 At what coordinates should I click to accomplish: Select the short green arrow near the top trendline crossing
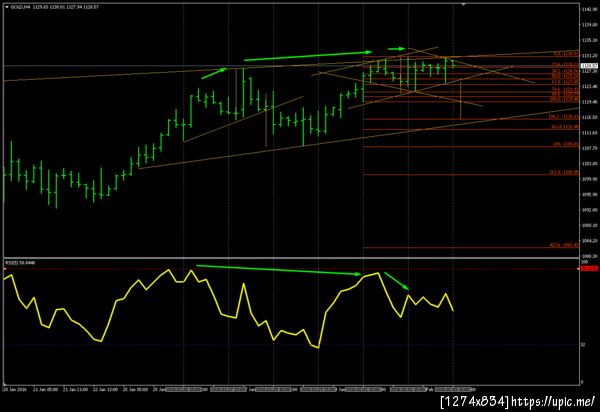coord(396,49)
